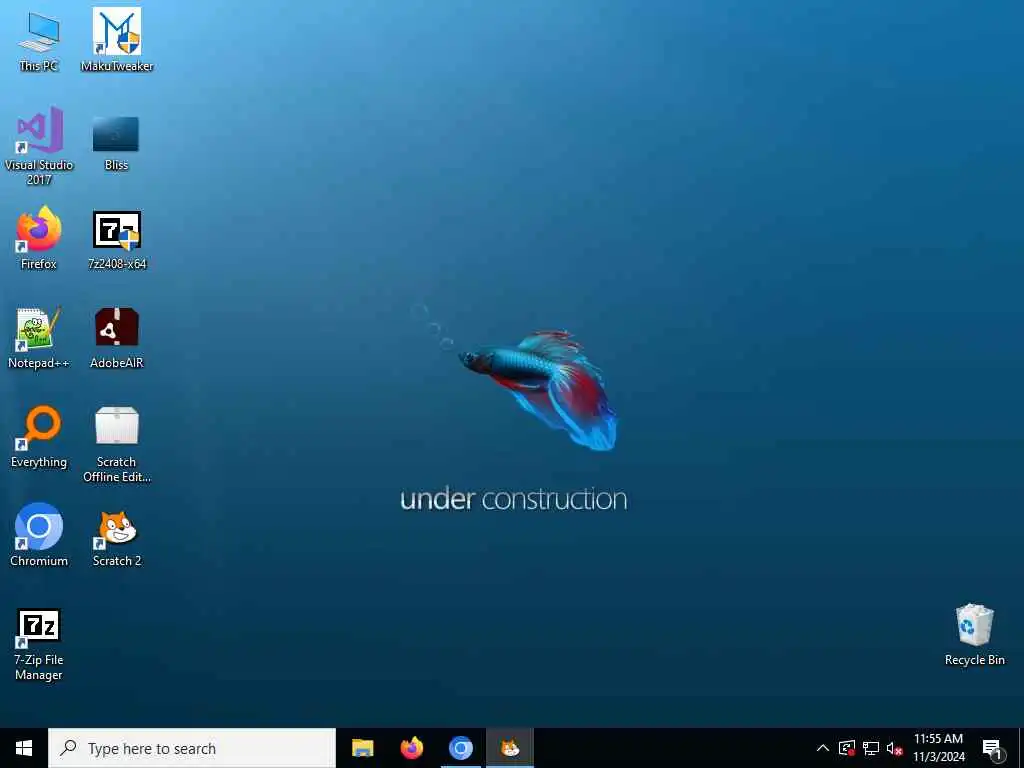This screenshot has height=768, width=1024.
Task: Select the Visual Studio 2017 shortcut
Action: coord(39,146)
